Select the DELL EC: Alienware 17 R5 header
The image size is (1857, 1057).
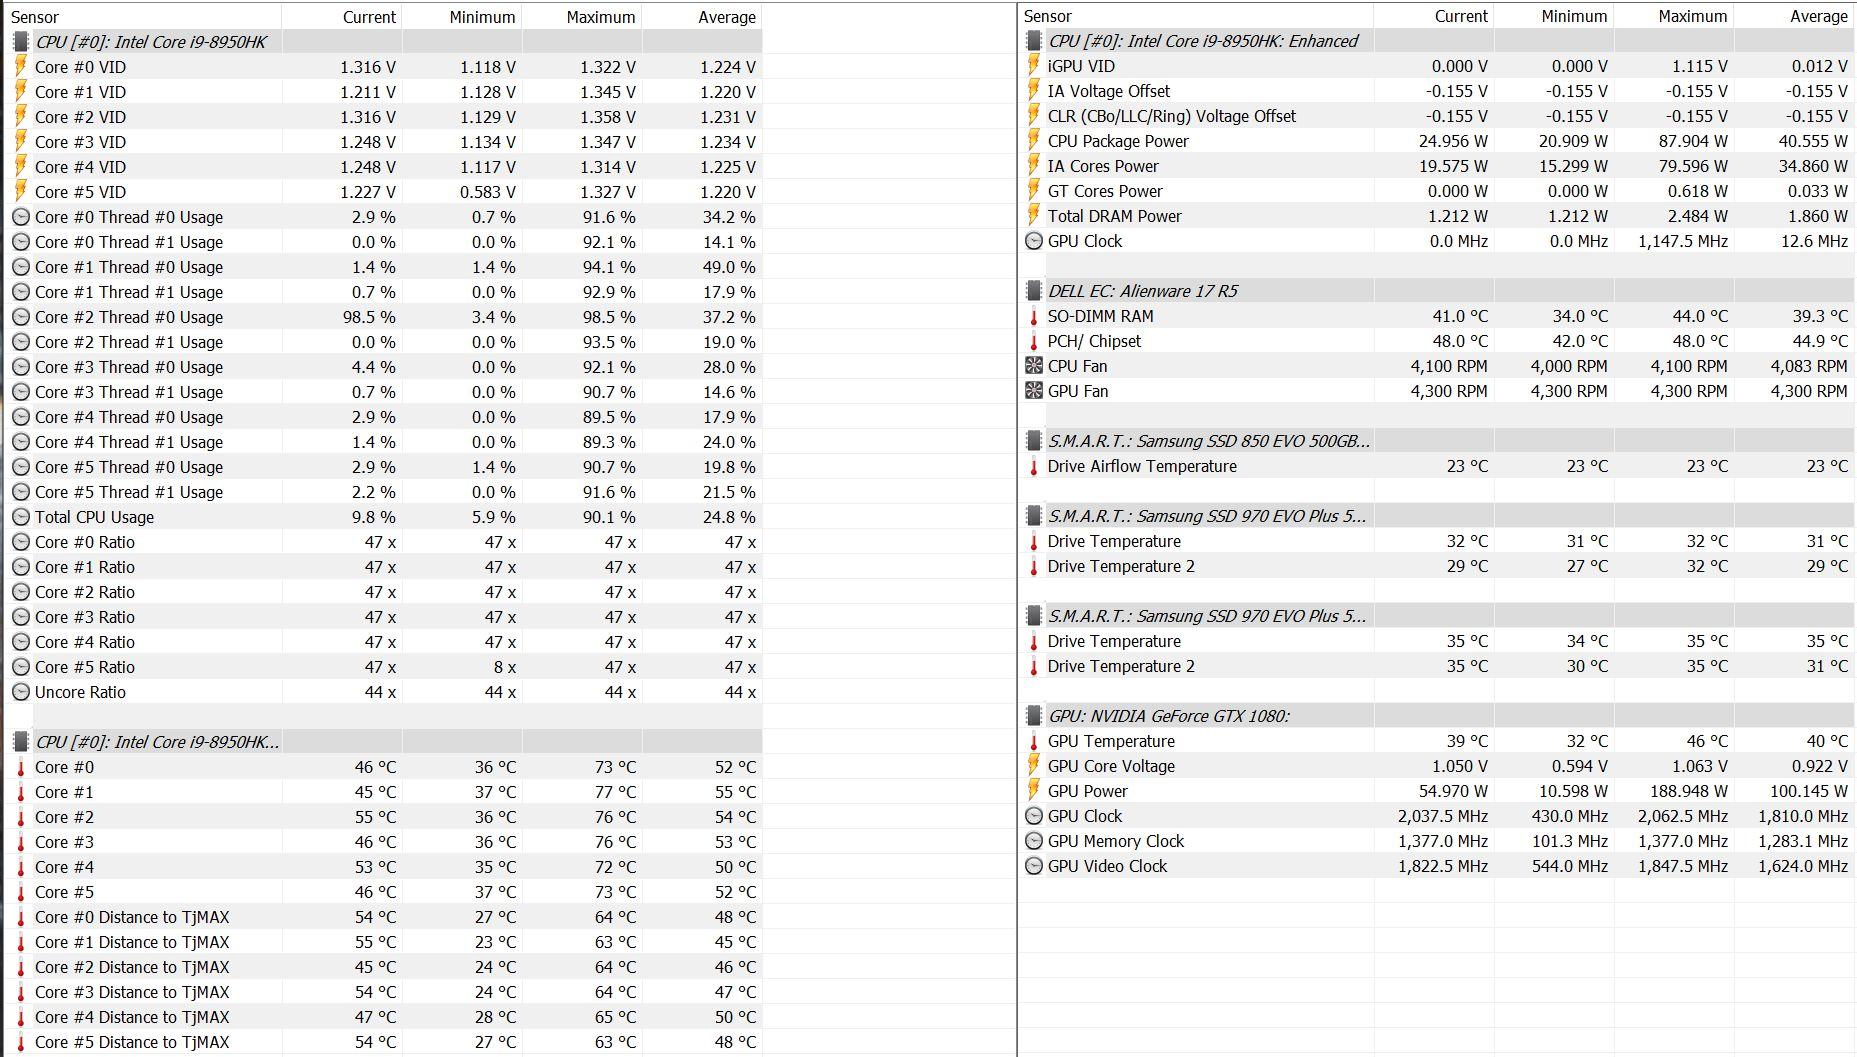[x=1438, y=291]
